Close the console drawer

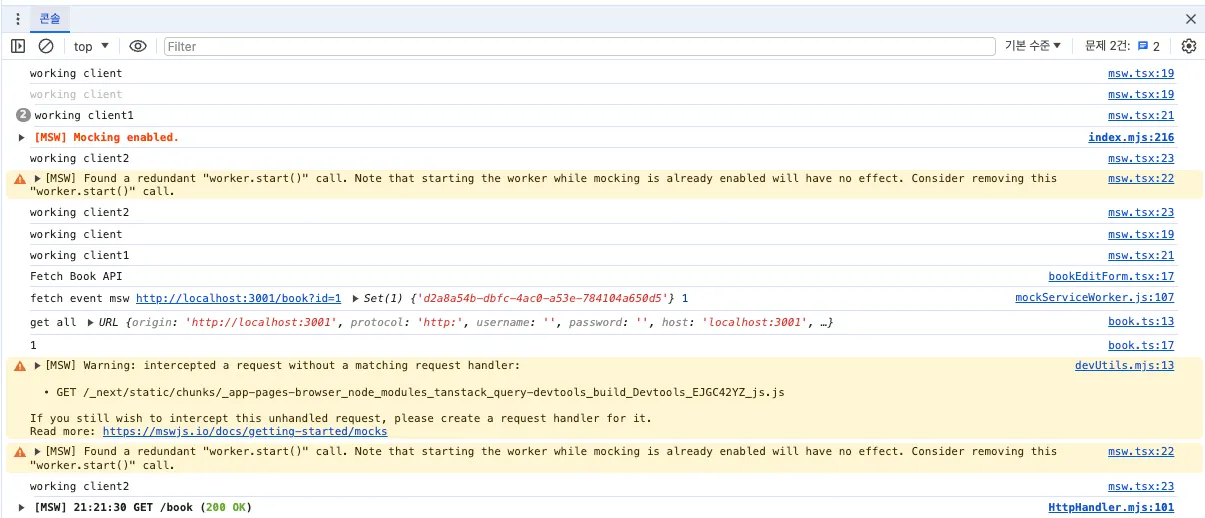pyautogui.click(x=1190, y=19)
